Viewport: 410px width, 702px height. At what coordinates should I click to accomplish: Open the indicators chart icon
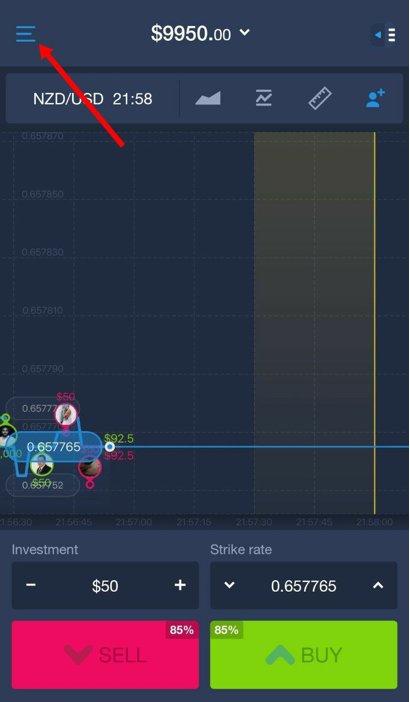point(264,98)
